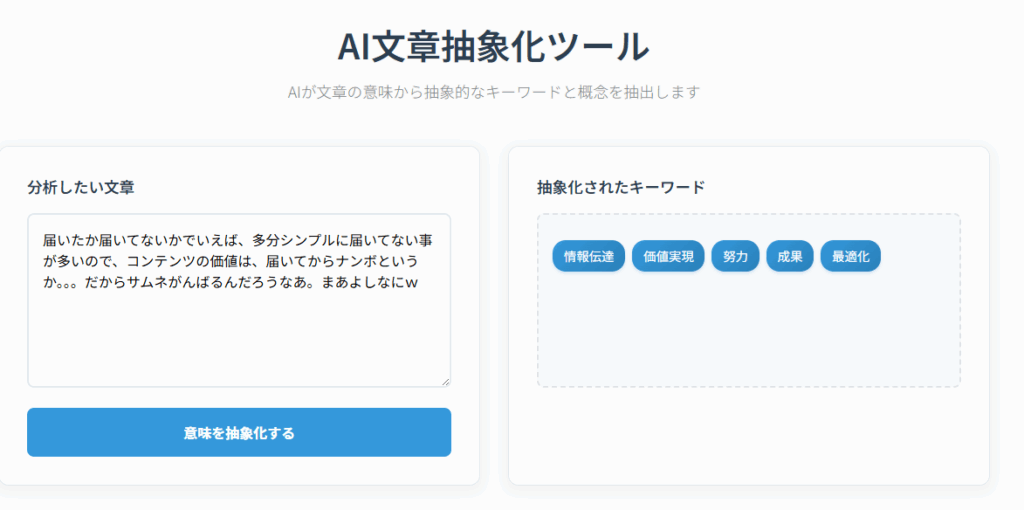The width and height of the screenshot is (1024, 510).
Task: Click the 分析したい文章 label
Action: 81,187
